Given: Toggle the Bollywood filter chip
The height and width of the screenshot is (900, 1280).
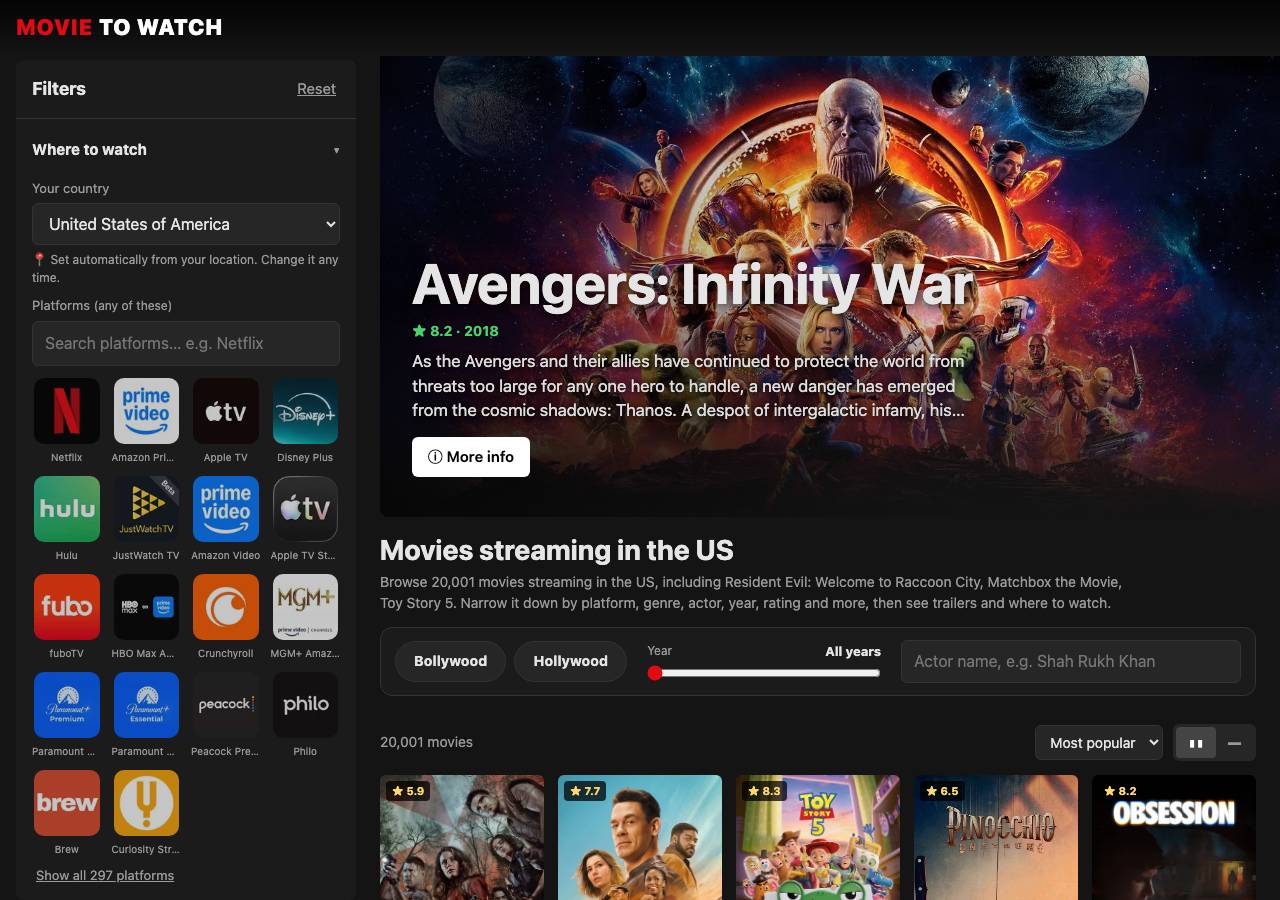Looking at the screenshot, I should 450,661.
